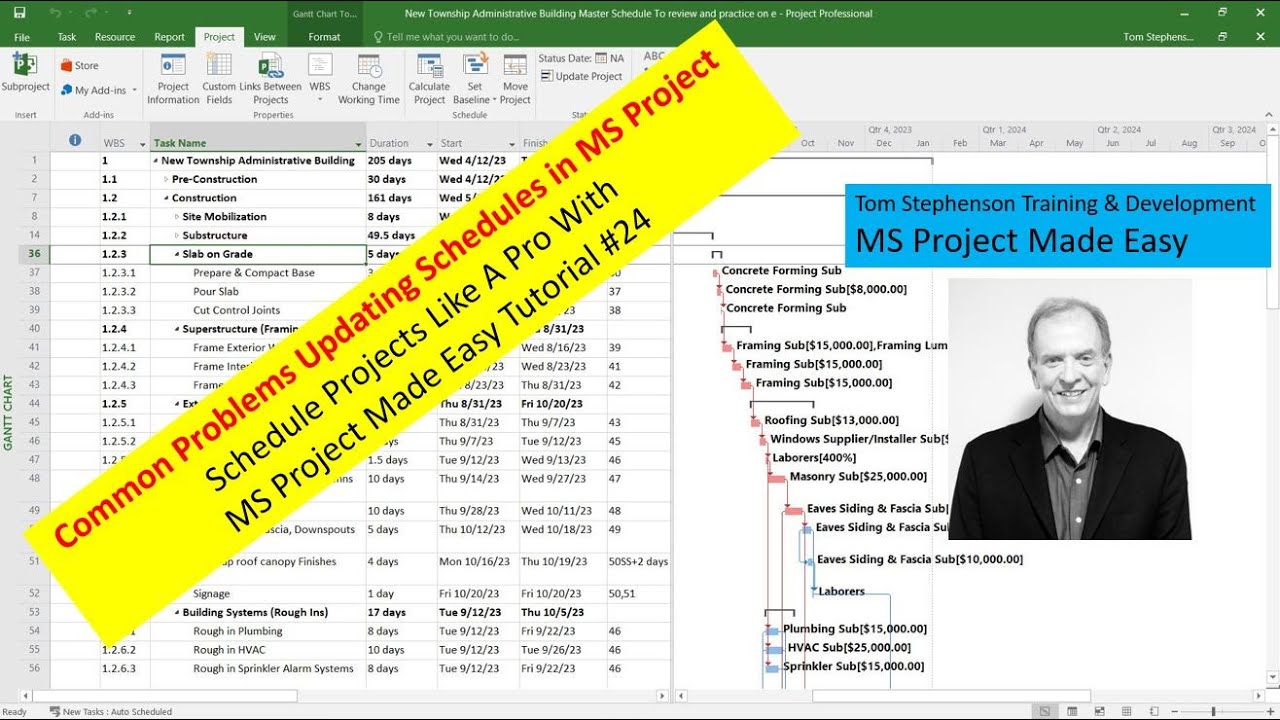This screenshot has width=1280, height=720.
Task: Open Custom Fields
Action: coord(219,78)
